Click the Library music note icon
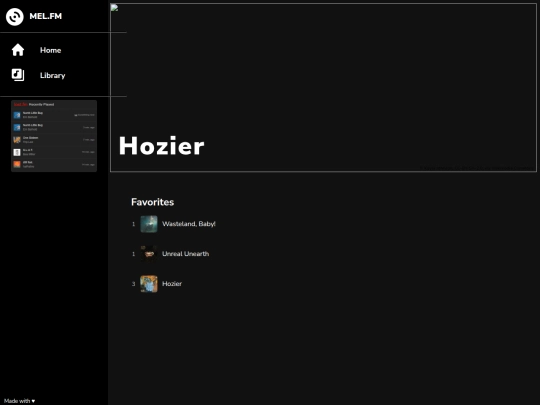Screen dimensions: 540x405 pyautogui.click(x=18, y=74)
